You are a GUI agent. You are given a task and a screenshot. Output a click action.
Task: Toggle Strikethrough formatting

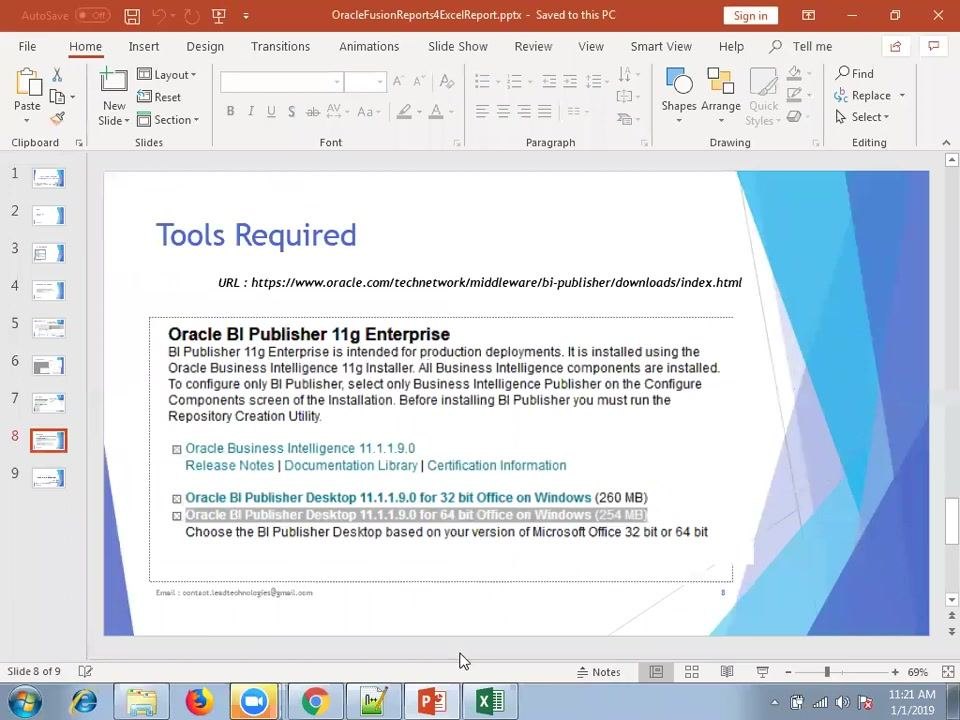[312, 111]
